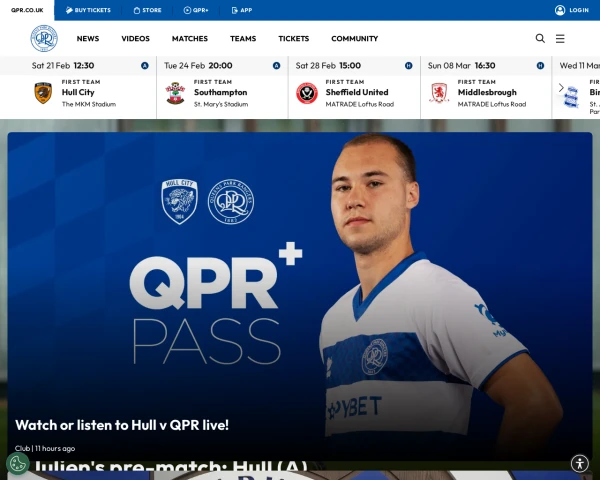Select the QPR.CO.UK tab
600x480 pixels.
click(27, 10)
